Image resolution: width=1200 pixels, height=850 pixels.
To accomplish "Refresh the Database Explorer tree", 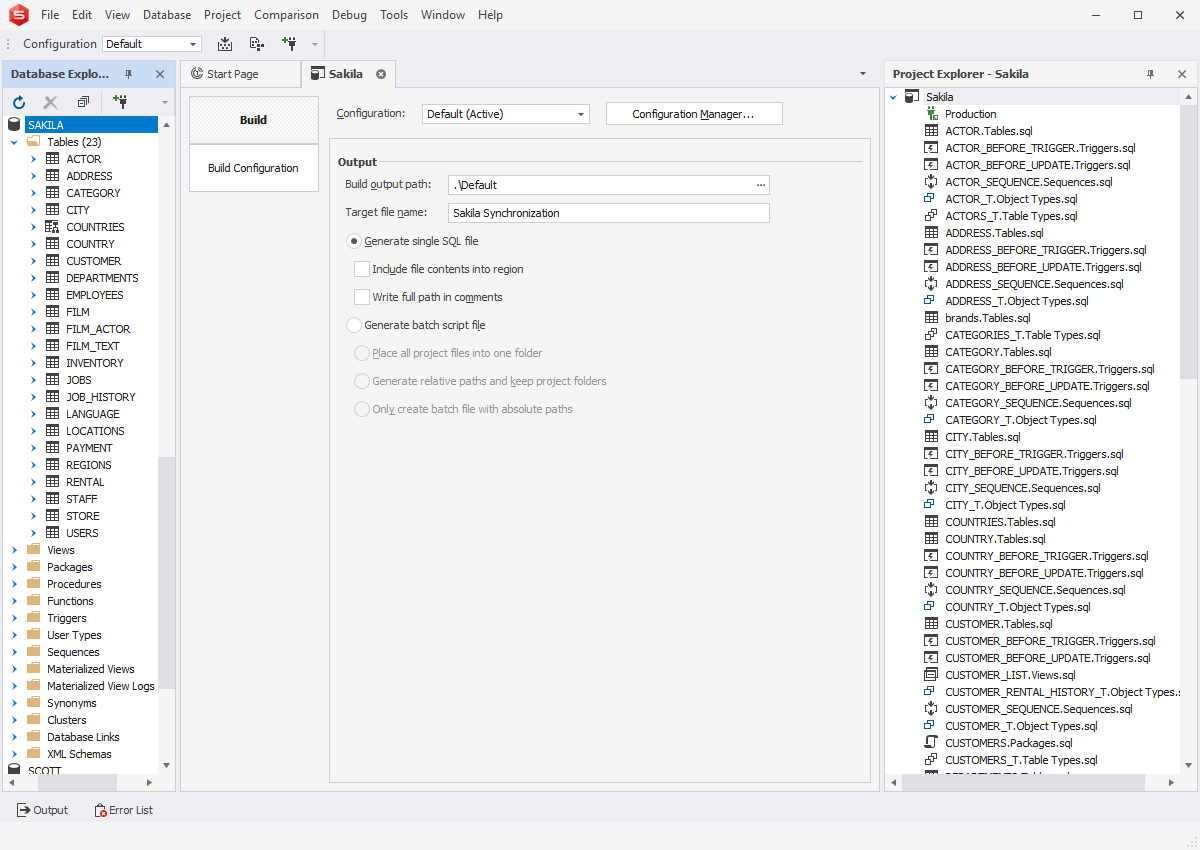I will (x=19, y=102).
